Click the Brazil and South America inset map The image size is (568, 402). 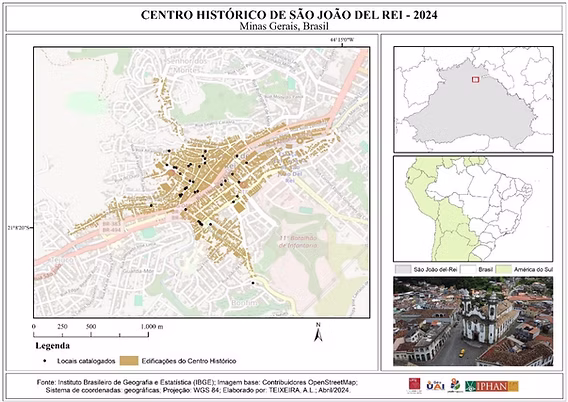pos(473,209)
